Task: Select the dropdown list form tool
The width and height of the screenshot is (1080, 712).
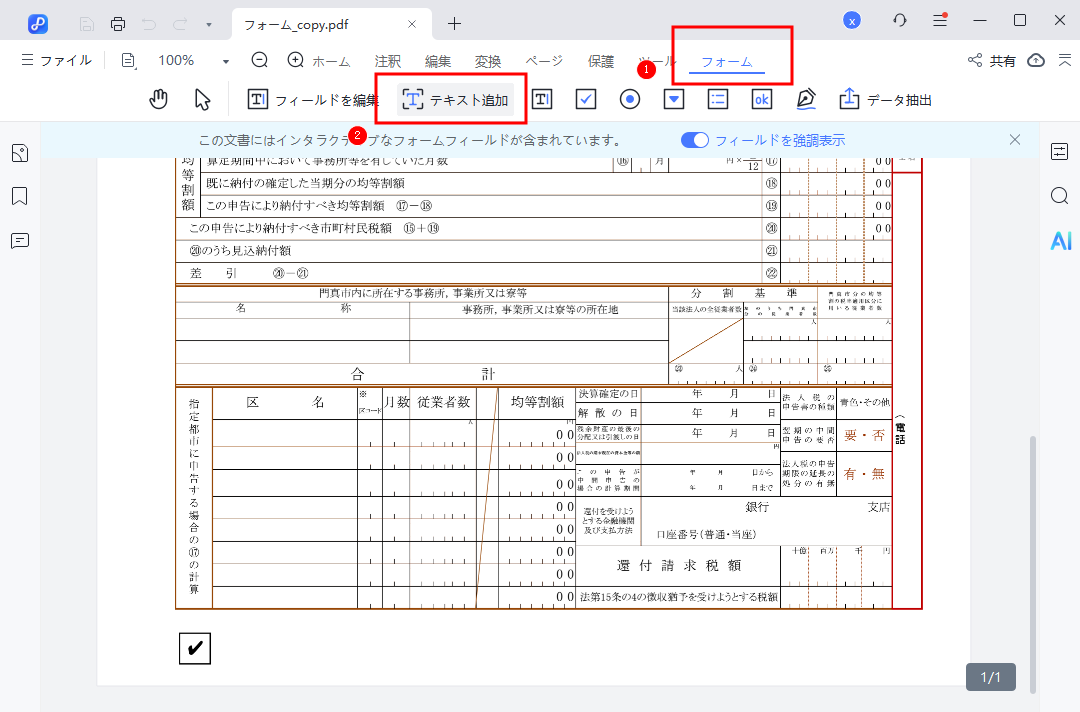Action: click(673, 99)
